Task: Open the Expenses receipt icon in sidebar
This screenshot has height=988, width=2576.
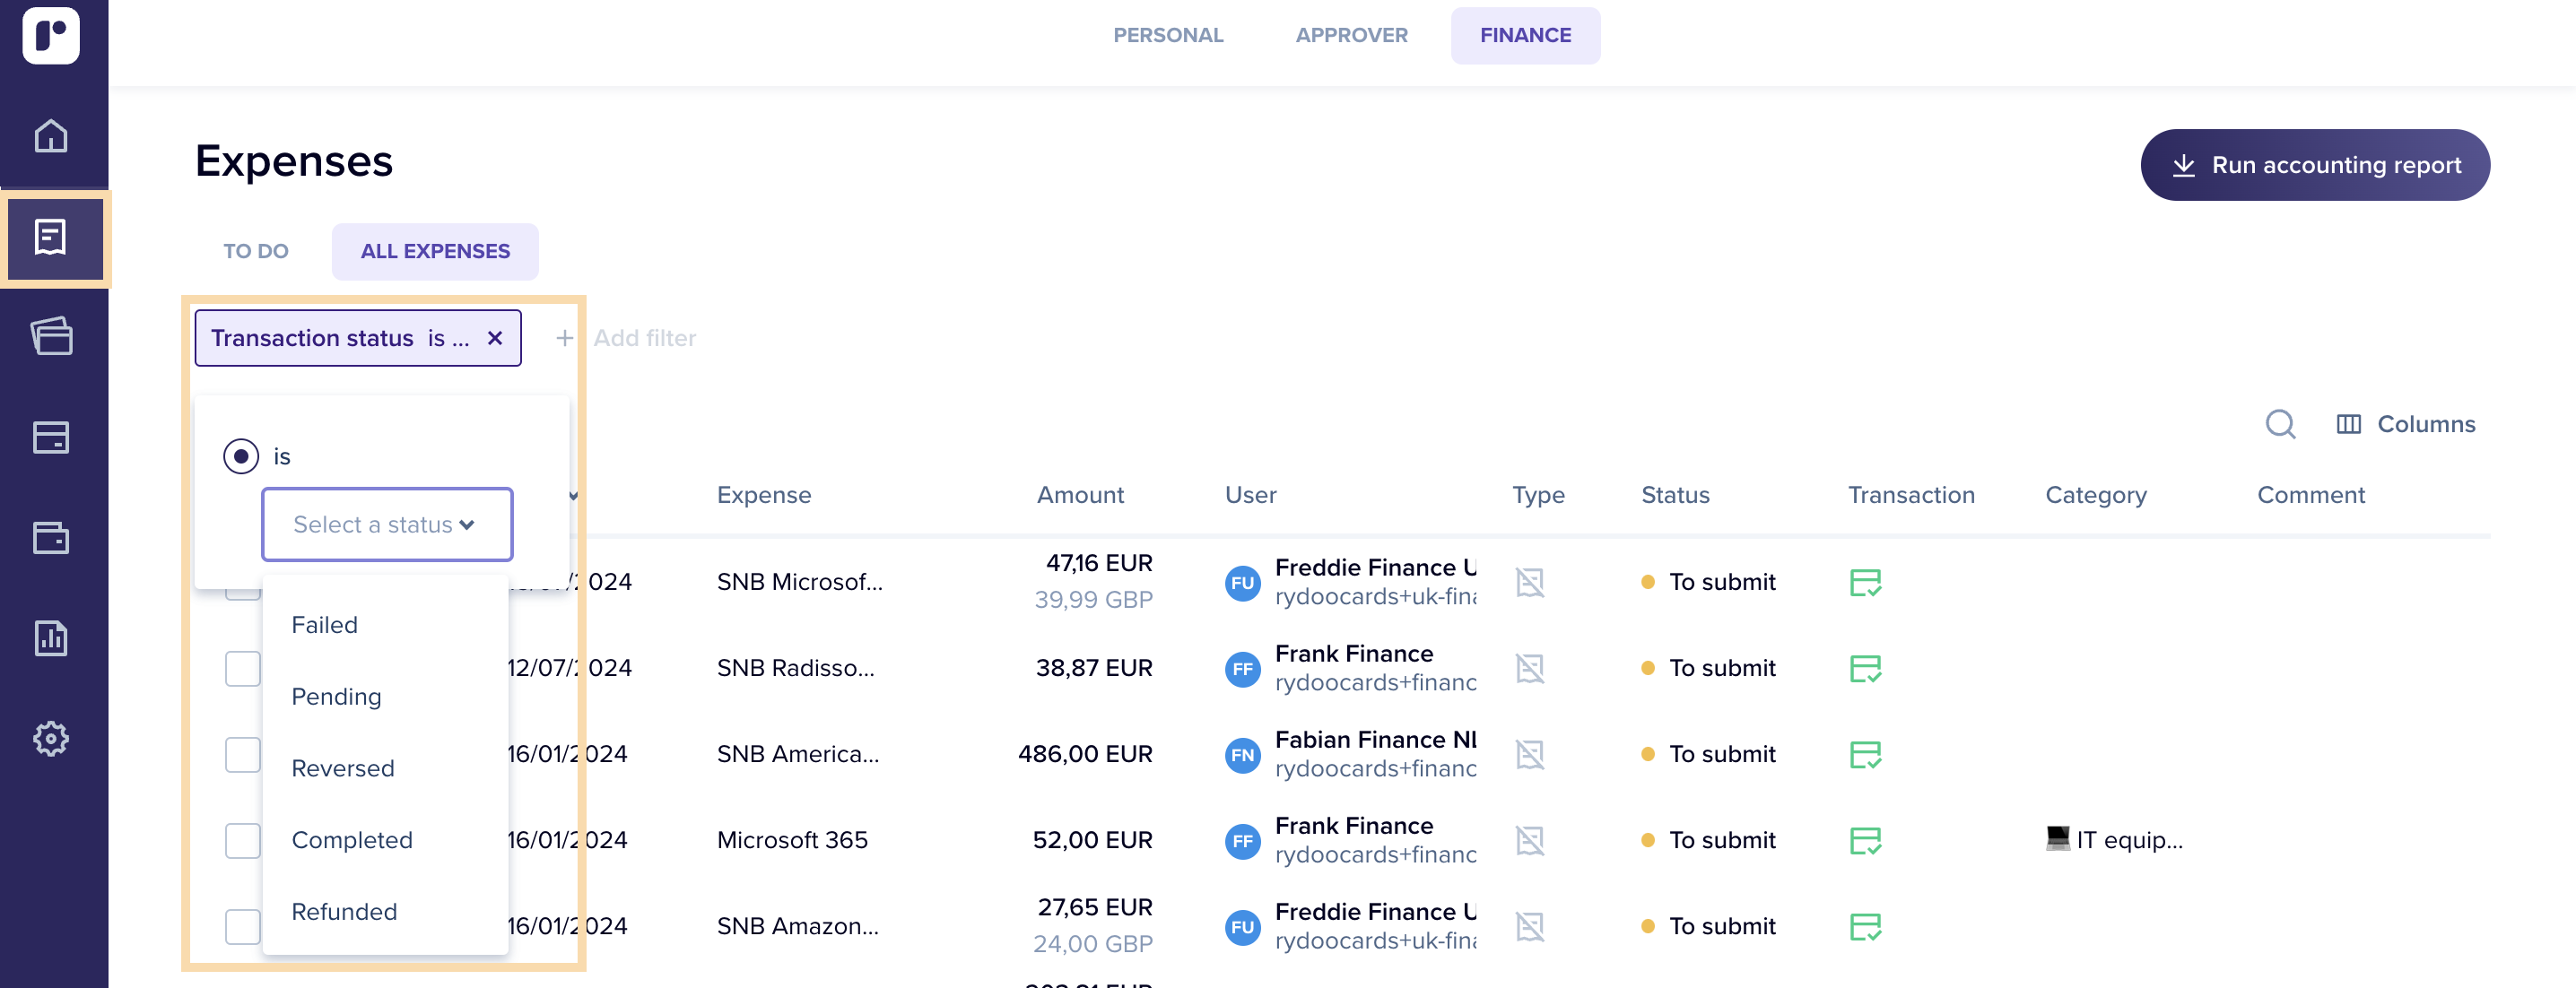Action: [51, 238]
